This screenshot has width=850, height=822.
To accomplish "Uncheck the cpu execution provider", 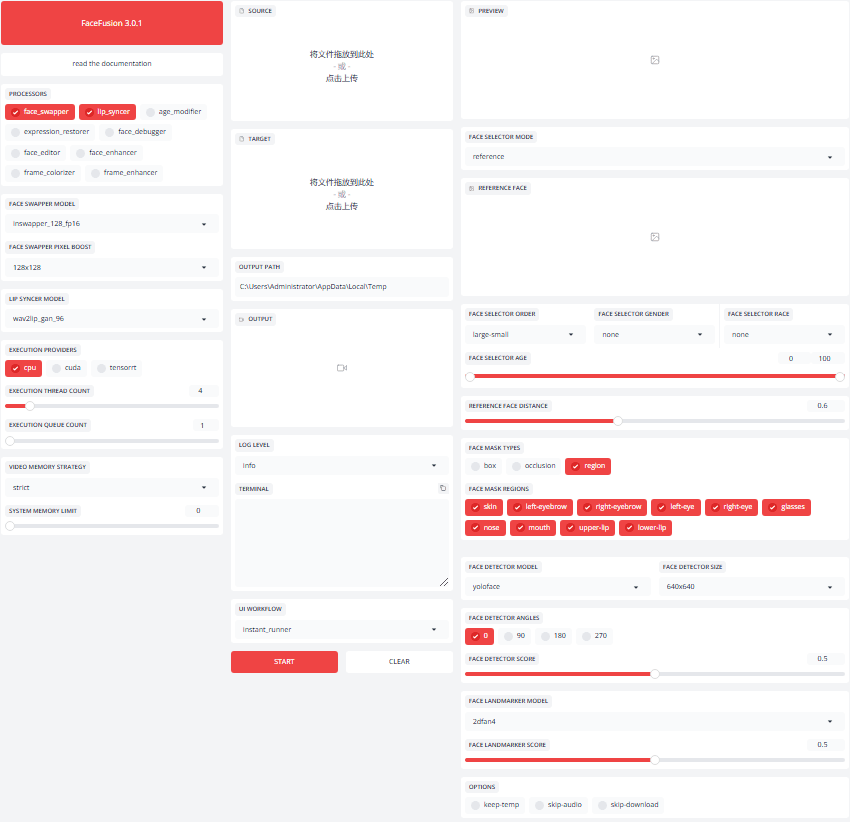I will pos(23,368).
